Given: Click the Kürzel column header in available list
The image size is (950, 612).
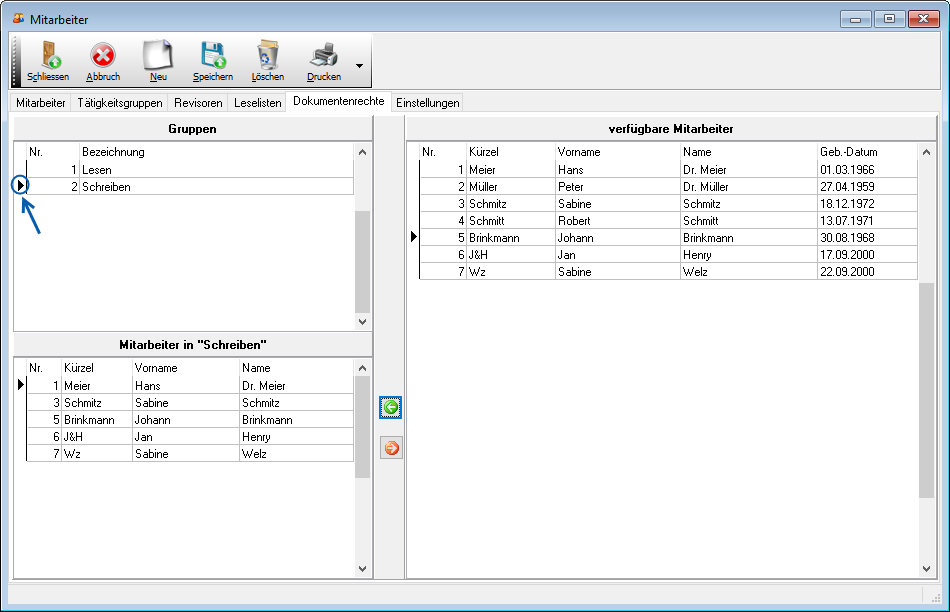Looking at the screenshot, I should pos(484,152).
